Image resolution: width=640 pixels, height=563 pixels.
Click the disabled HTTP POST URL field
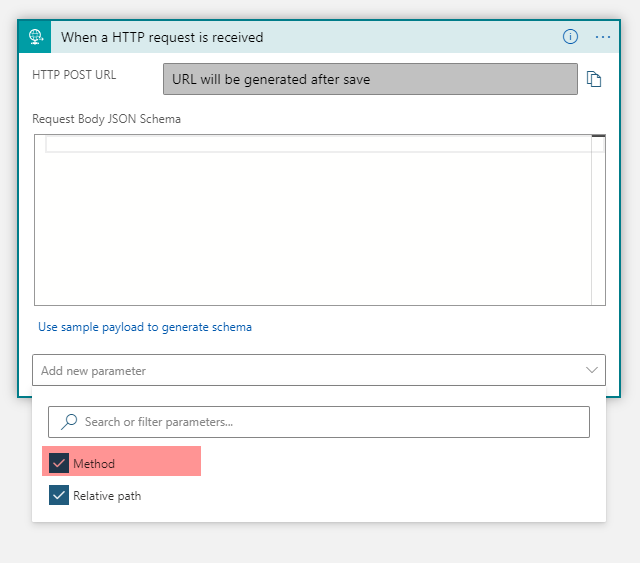tap(370, 79)
